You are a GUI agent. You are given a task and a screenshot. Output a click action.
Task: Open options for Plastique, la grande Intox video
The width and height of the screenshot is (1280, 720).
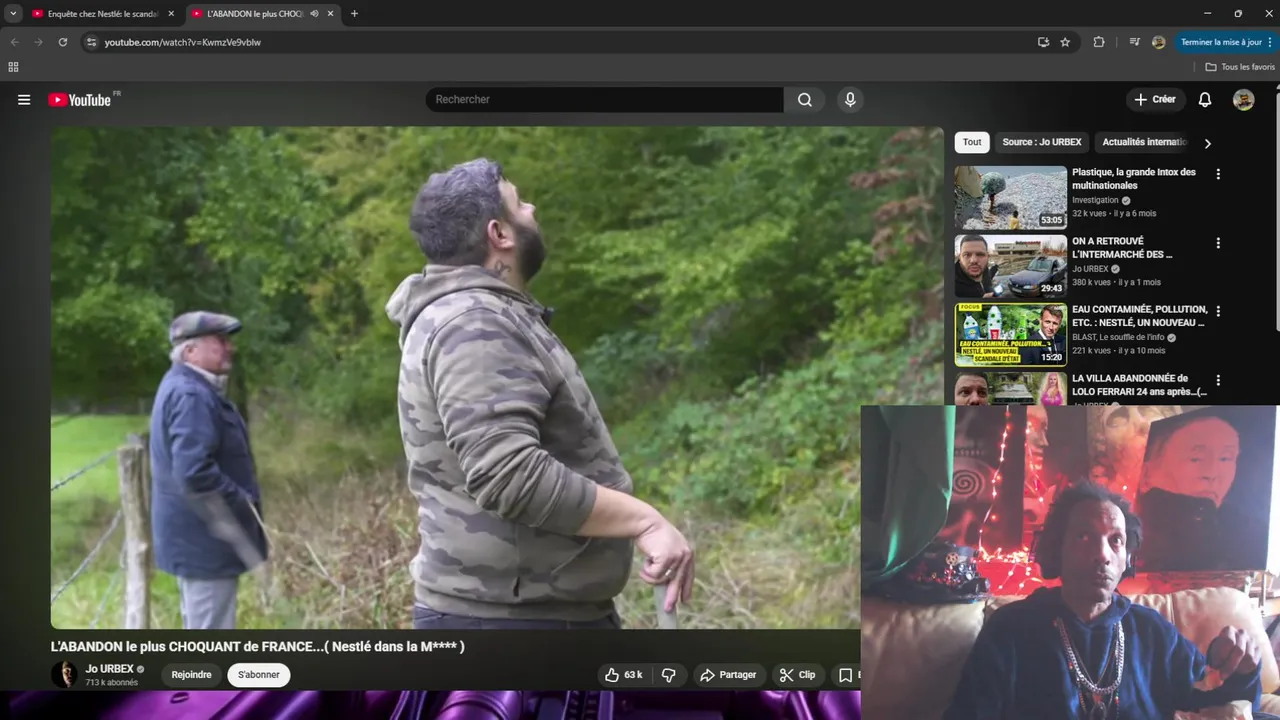[x=1218, y=174]
